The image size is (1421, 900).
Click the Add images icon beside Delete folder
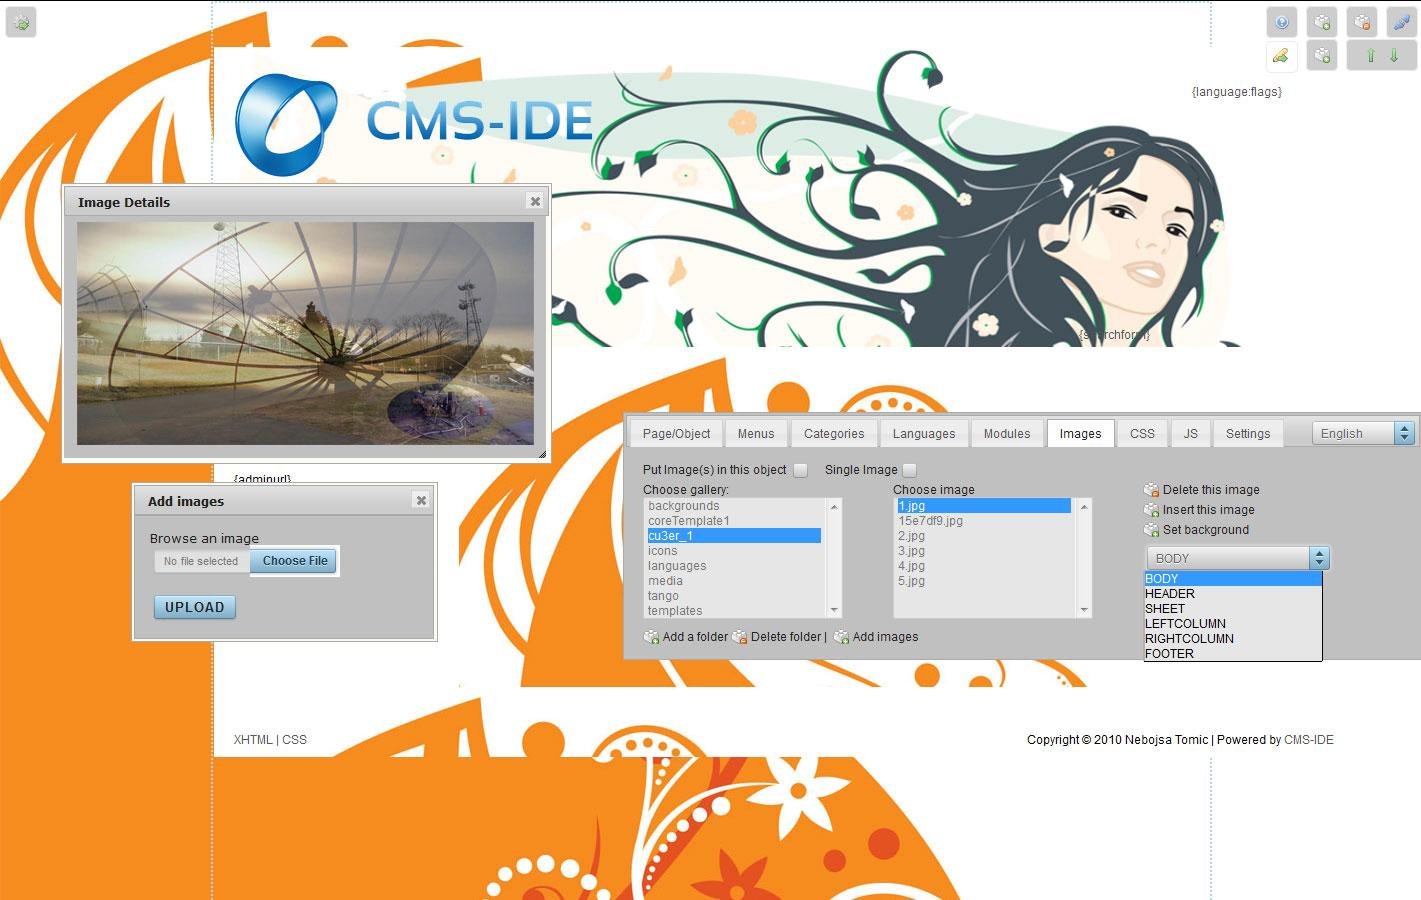click(x=841, y=636)
